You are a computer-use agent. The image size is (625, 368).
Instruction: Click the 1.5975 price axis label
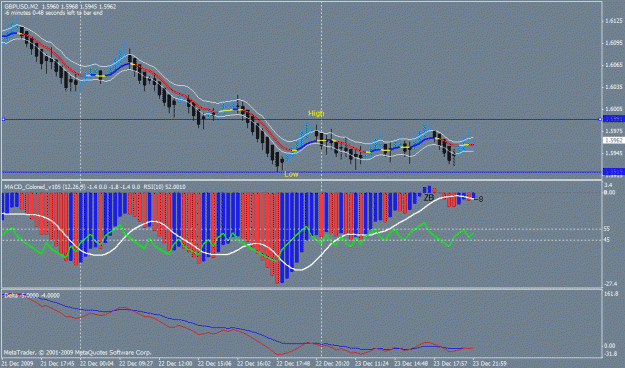pos(614,131)
